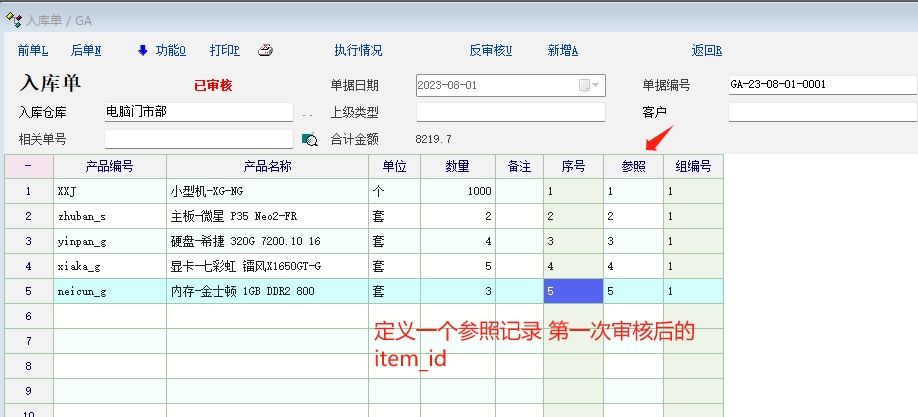Click the 参照 column header
Viewport: 918px width, 417px height.
633,166
